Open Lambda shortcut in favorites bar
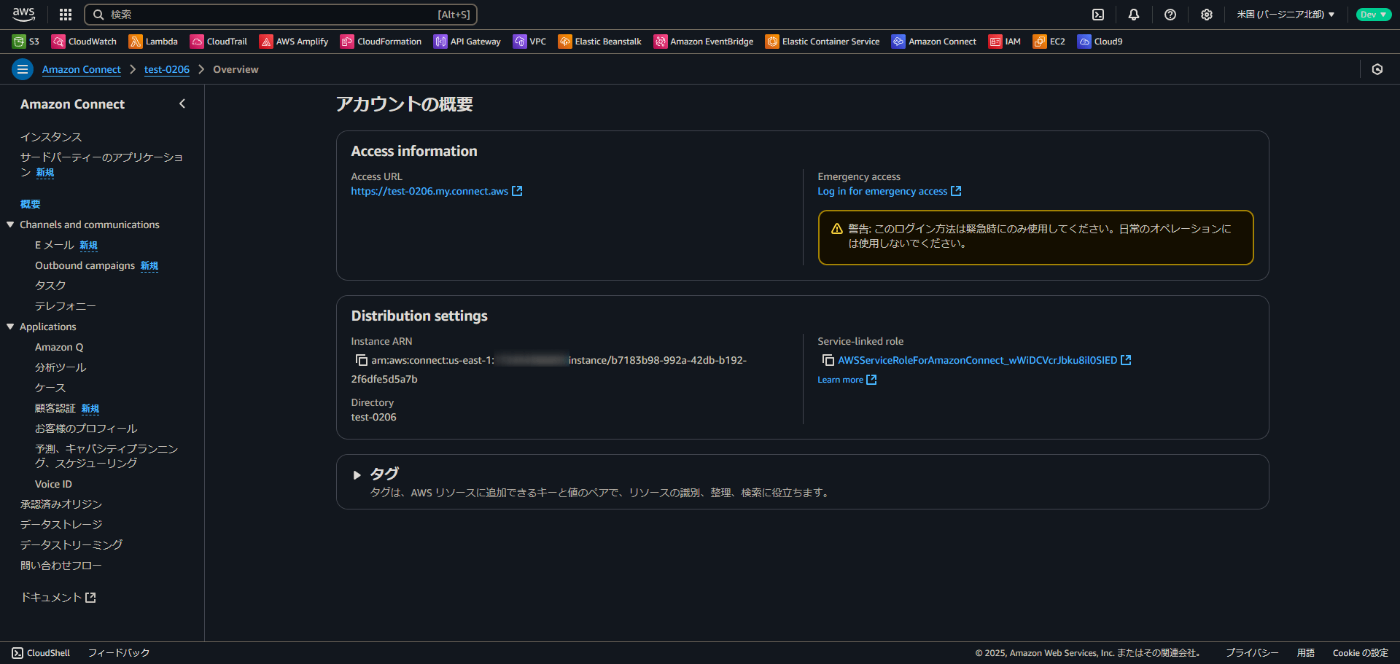The image size is (1400, 664). (x=153, y=42)
